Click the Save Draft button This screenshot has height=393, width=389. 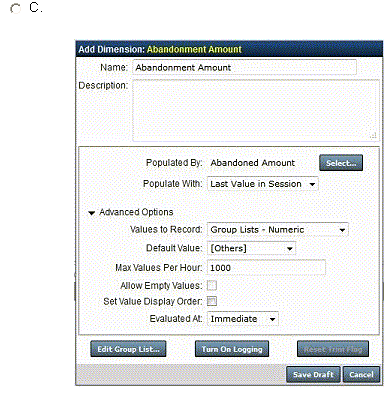(x=313, y=374)
